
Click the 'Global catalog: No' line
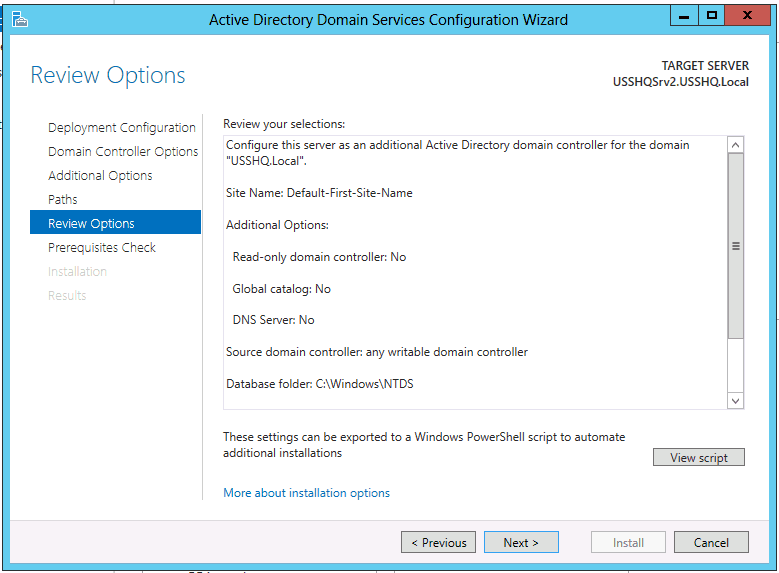pyautogui.click(x=281, y=289)
